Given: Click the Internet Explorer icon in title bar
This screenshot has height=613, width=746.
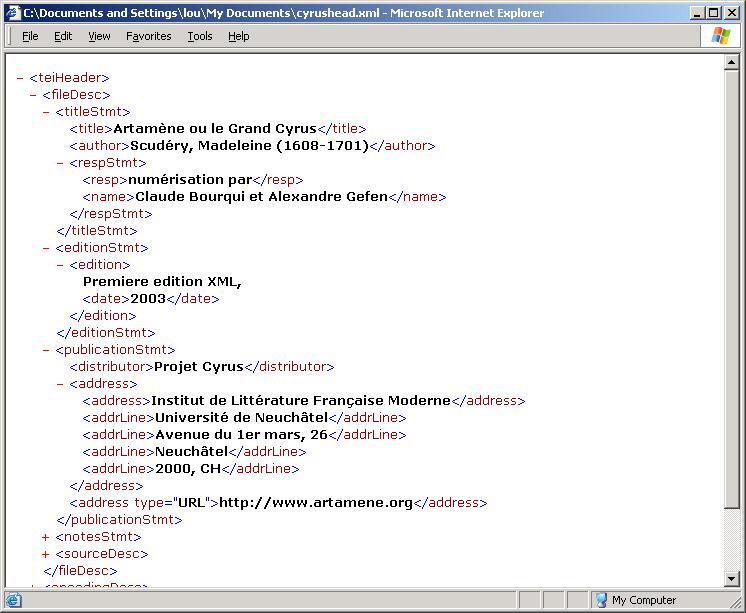Looking at the screenshot, I should tap(13, 13).
